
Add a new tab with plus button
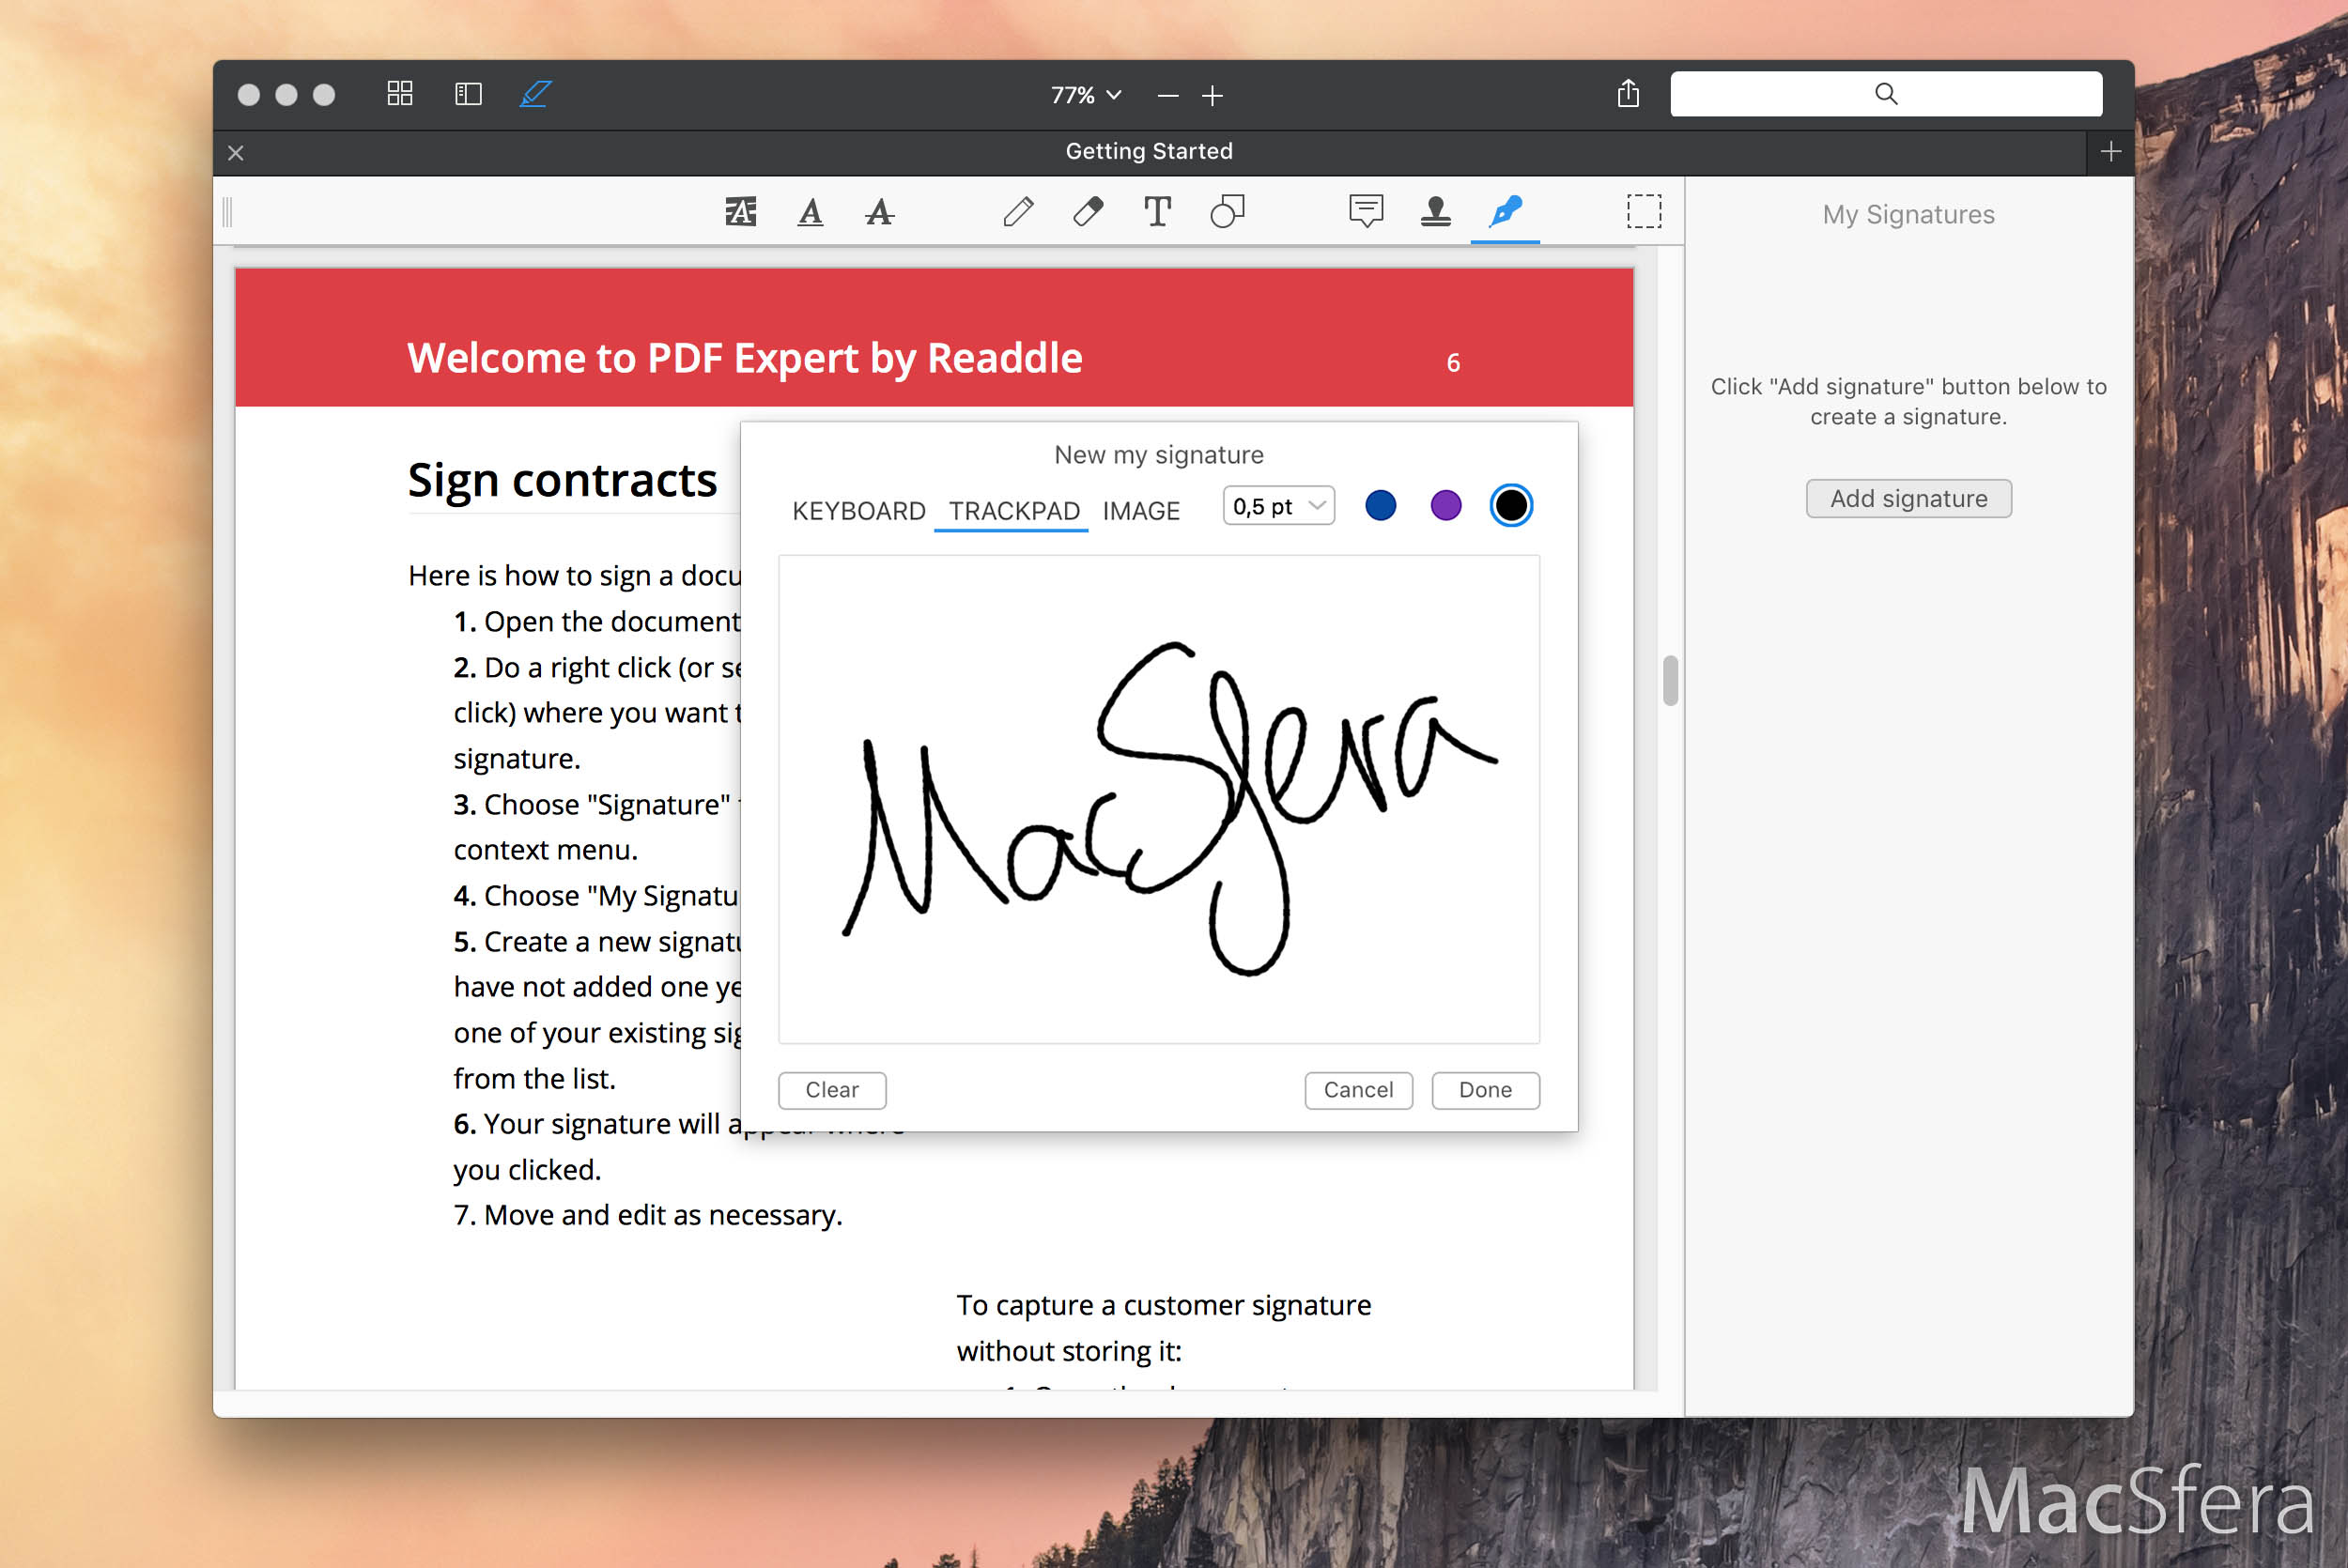pos(2110,152)
